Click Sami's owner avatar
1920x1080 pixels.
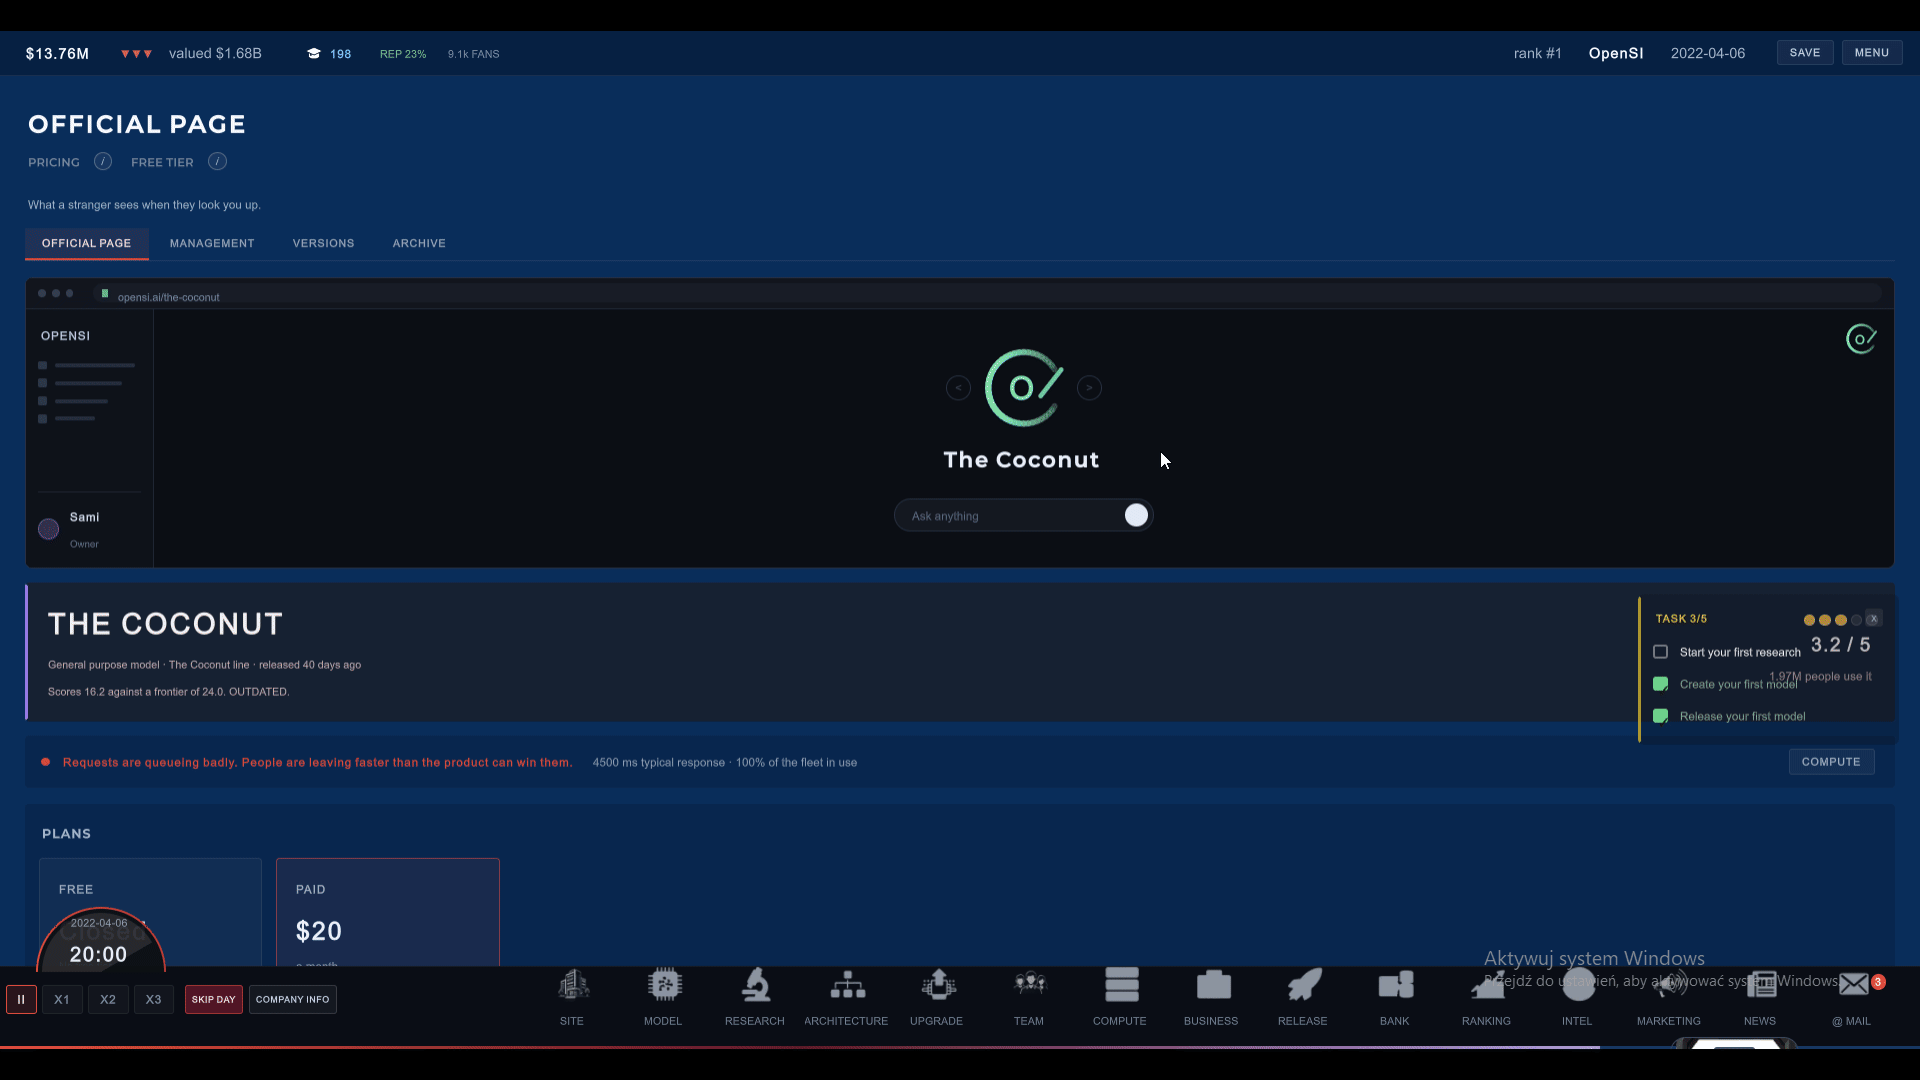pyautogui.click(x=48, y=529)
